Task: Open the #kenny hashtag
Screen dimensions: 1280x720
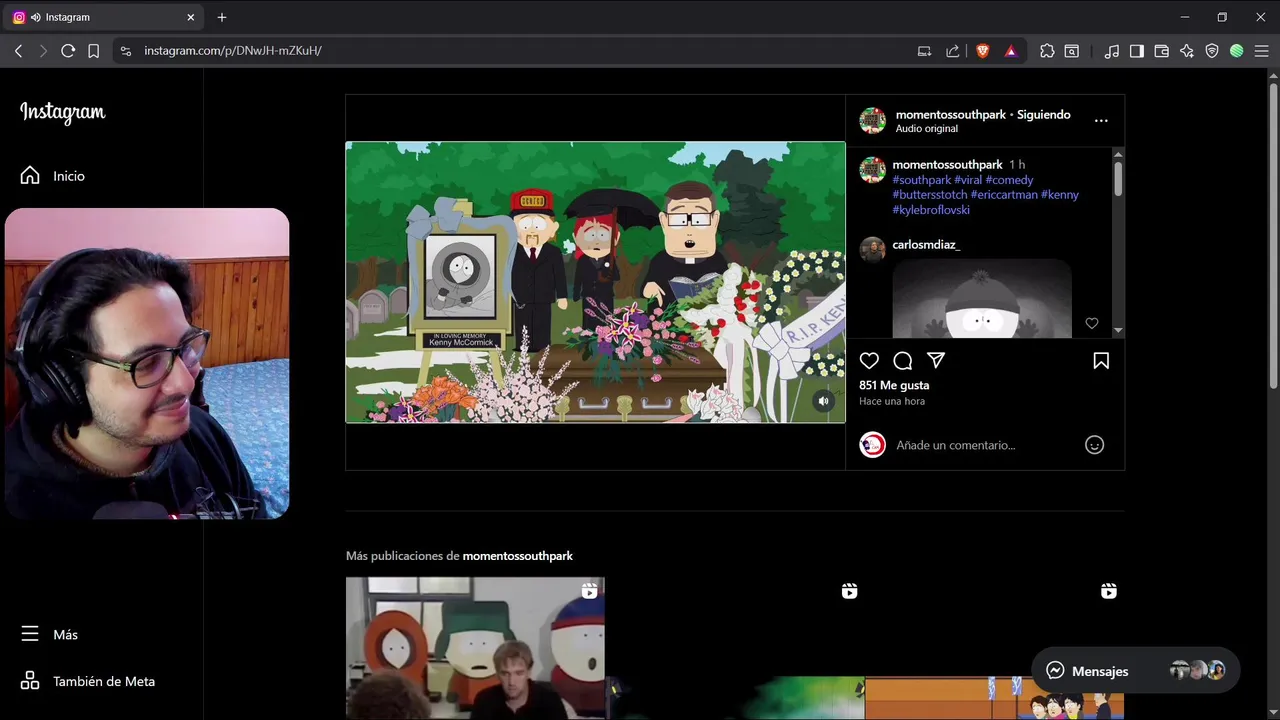Action: point(1060,195)
